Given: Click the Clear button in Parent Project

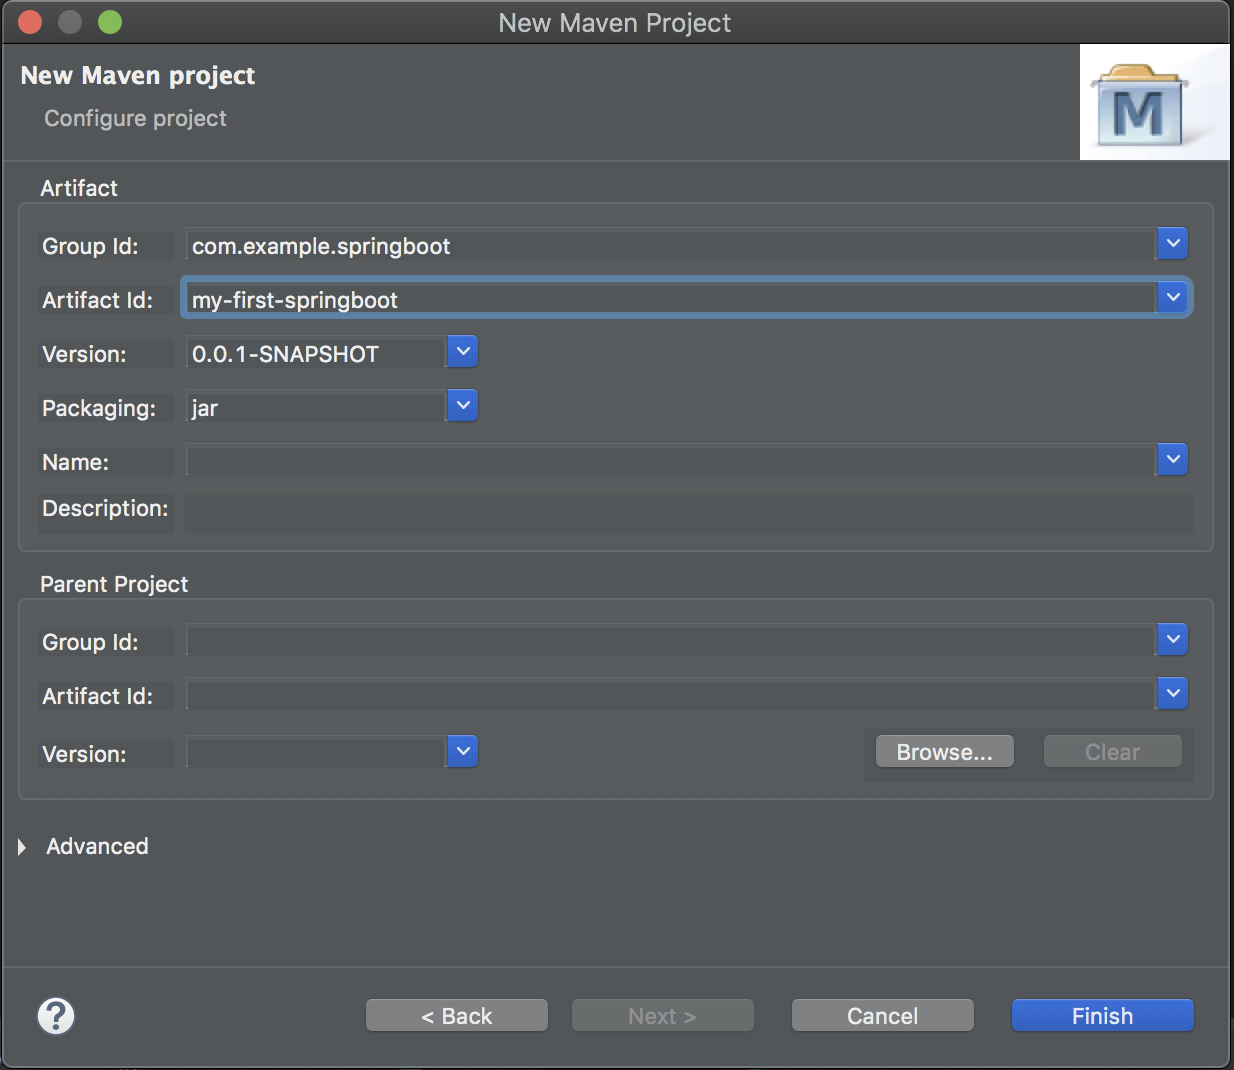Looking at the screenshot, I should click(x=1112, y=751).
